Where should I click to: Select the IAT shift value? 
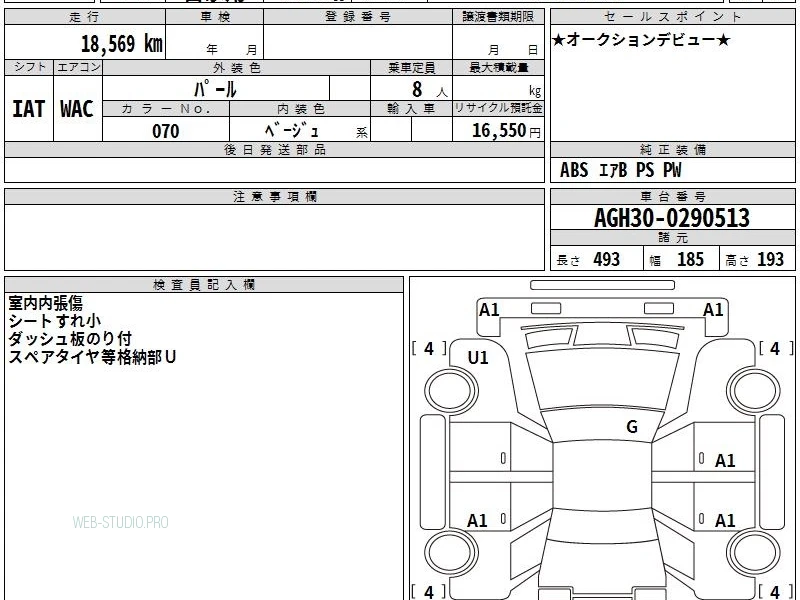[x=29, y=109]
